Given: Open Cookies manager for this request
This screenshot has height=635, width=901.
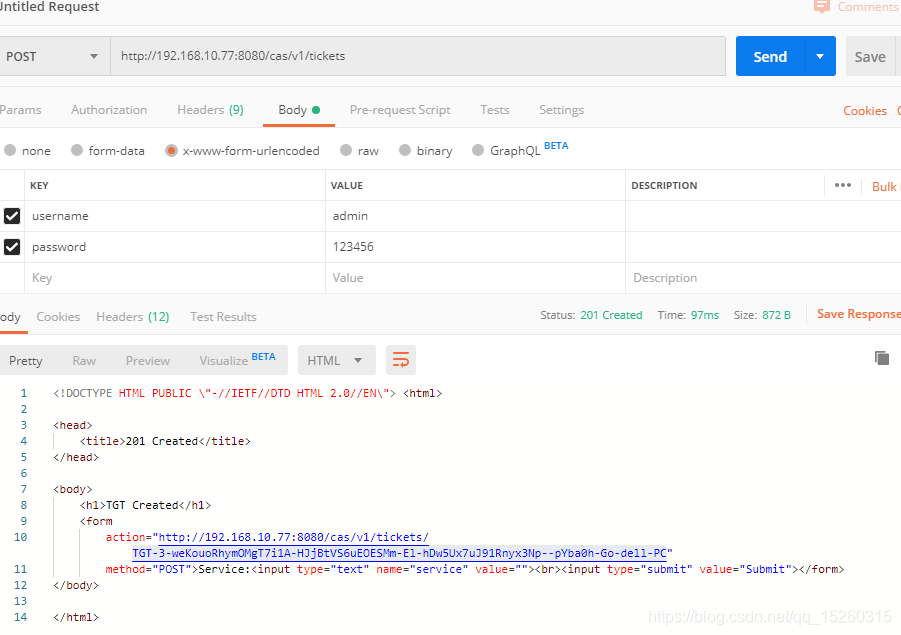Looking at the screenshot, I should (864, 110).
